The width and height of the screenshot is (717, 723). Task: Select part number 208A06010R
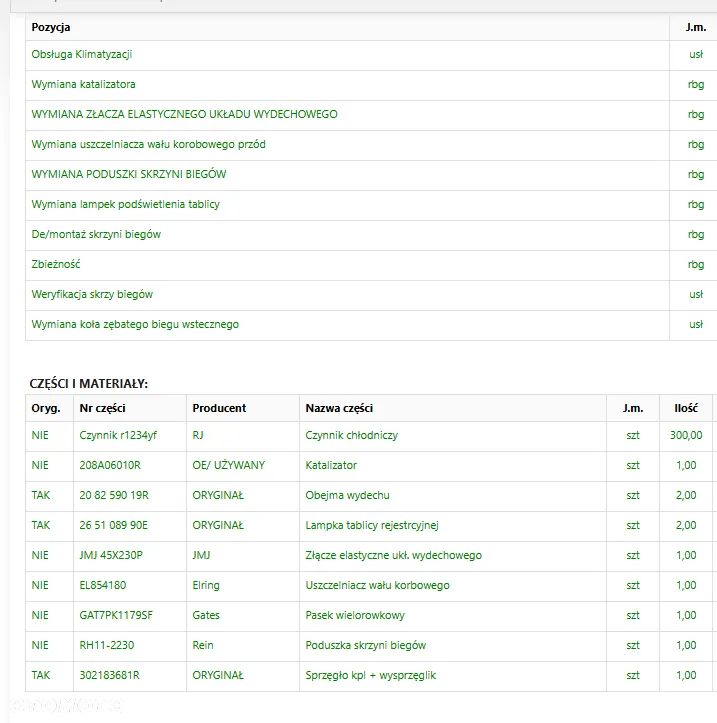click(x=110, y=465)
